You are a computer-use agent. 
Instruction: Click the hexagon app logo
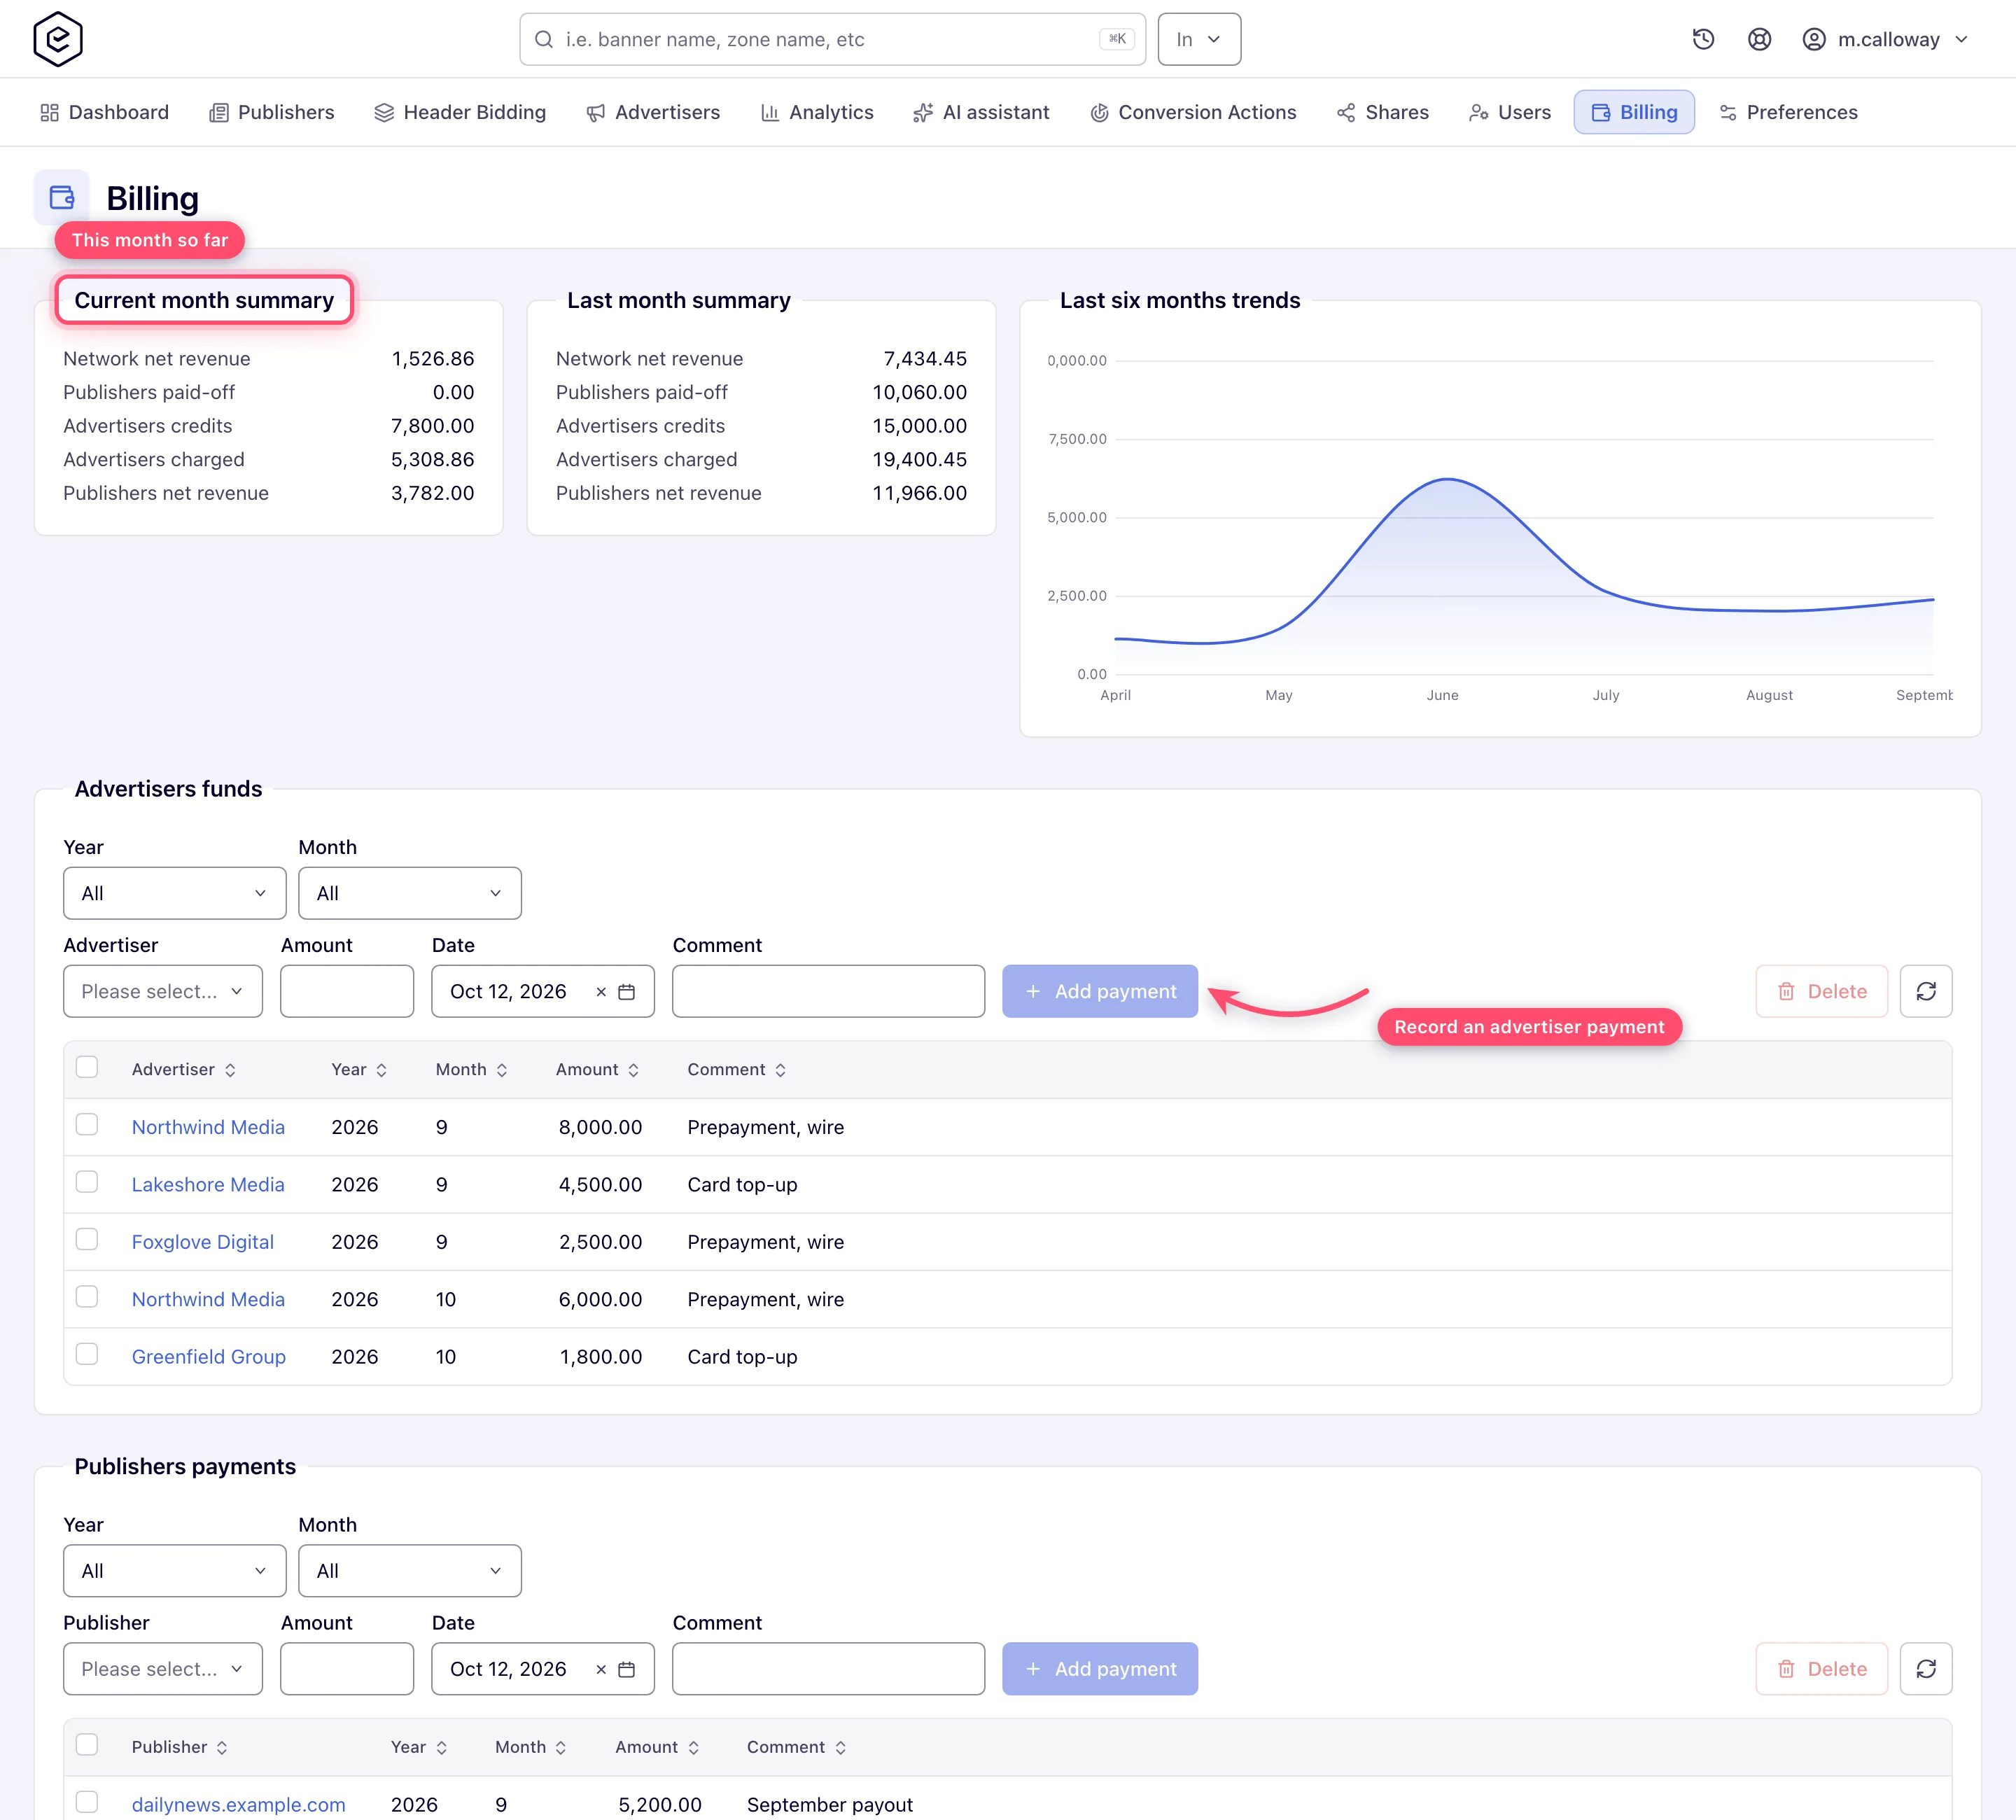[x=58, y=39]
